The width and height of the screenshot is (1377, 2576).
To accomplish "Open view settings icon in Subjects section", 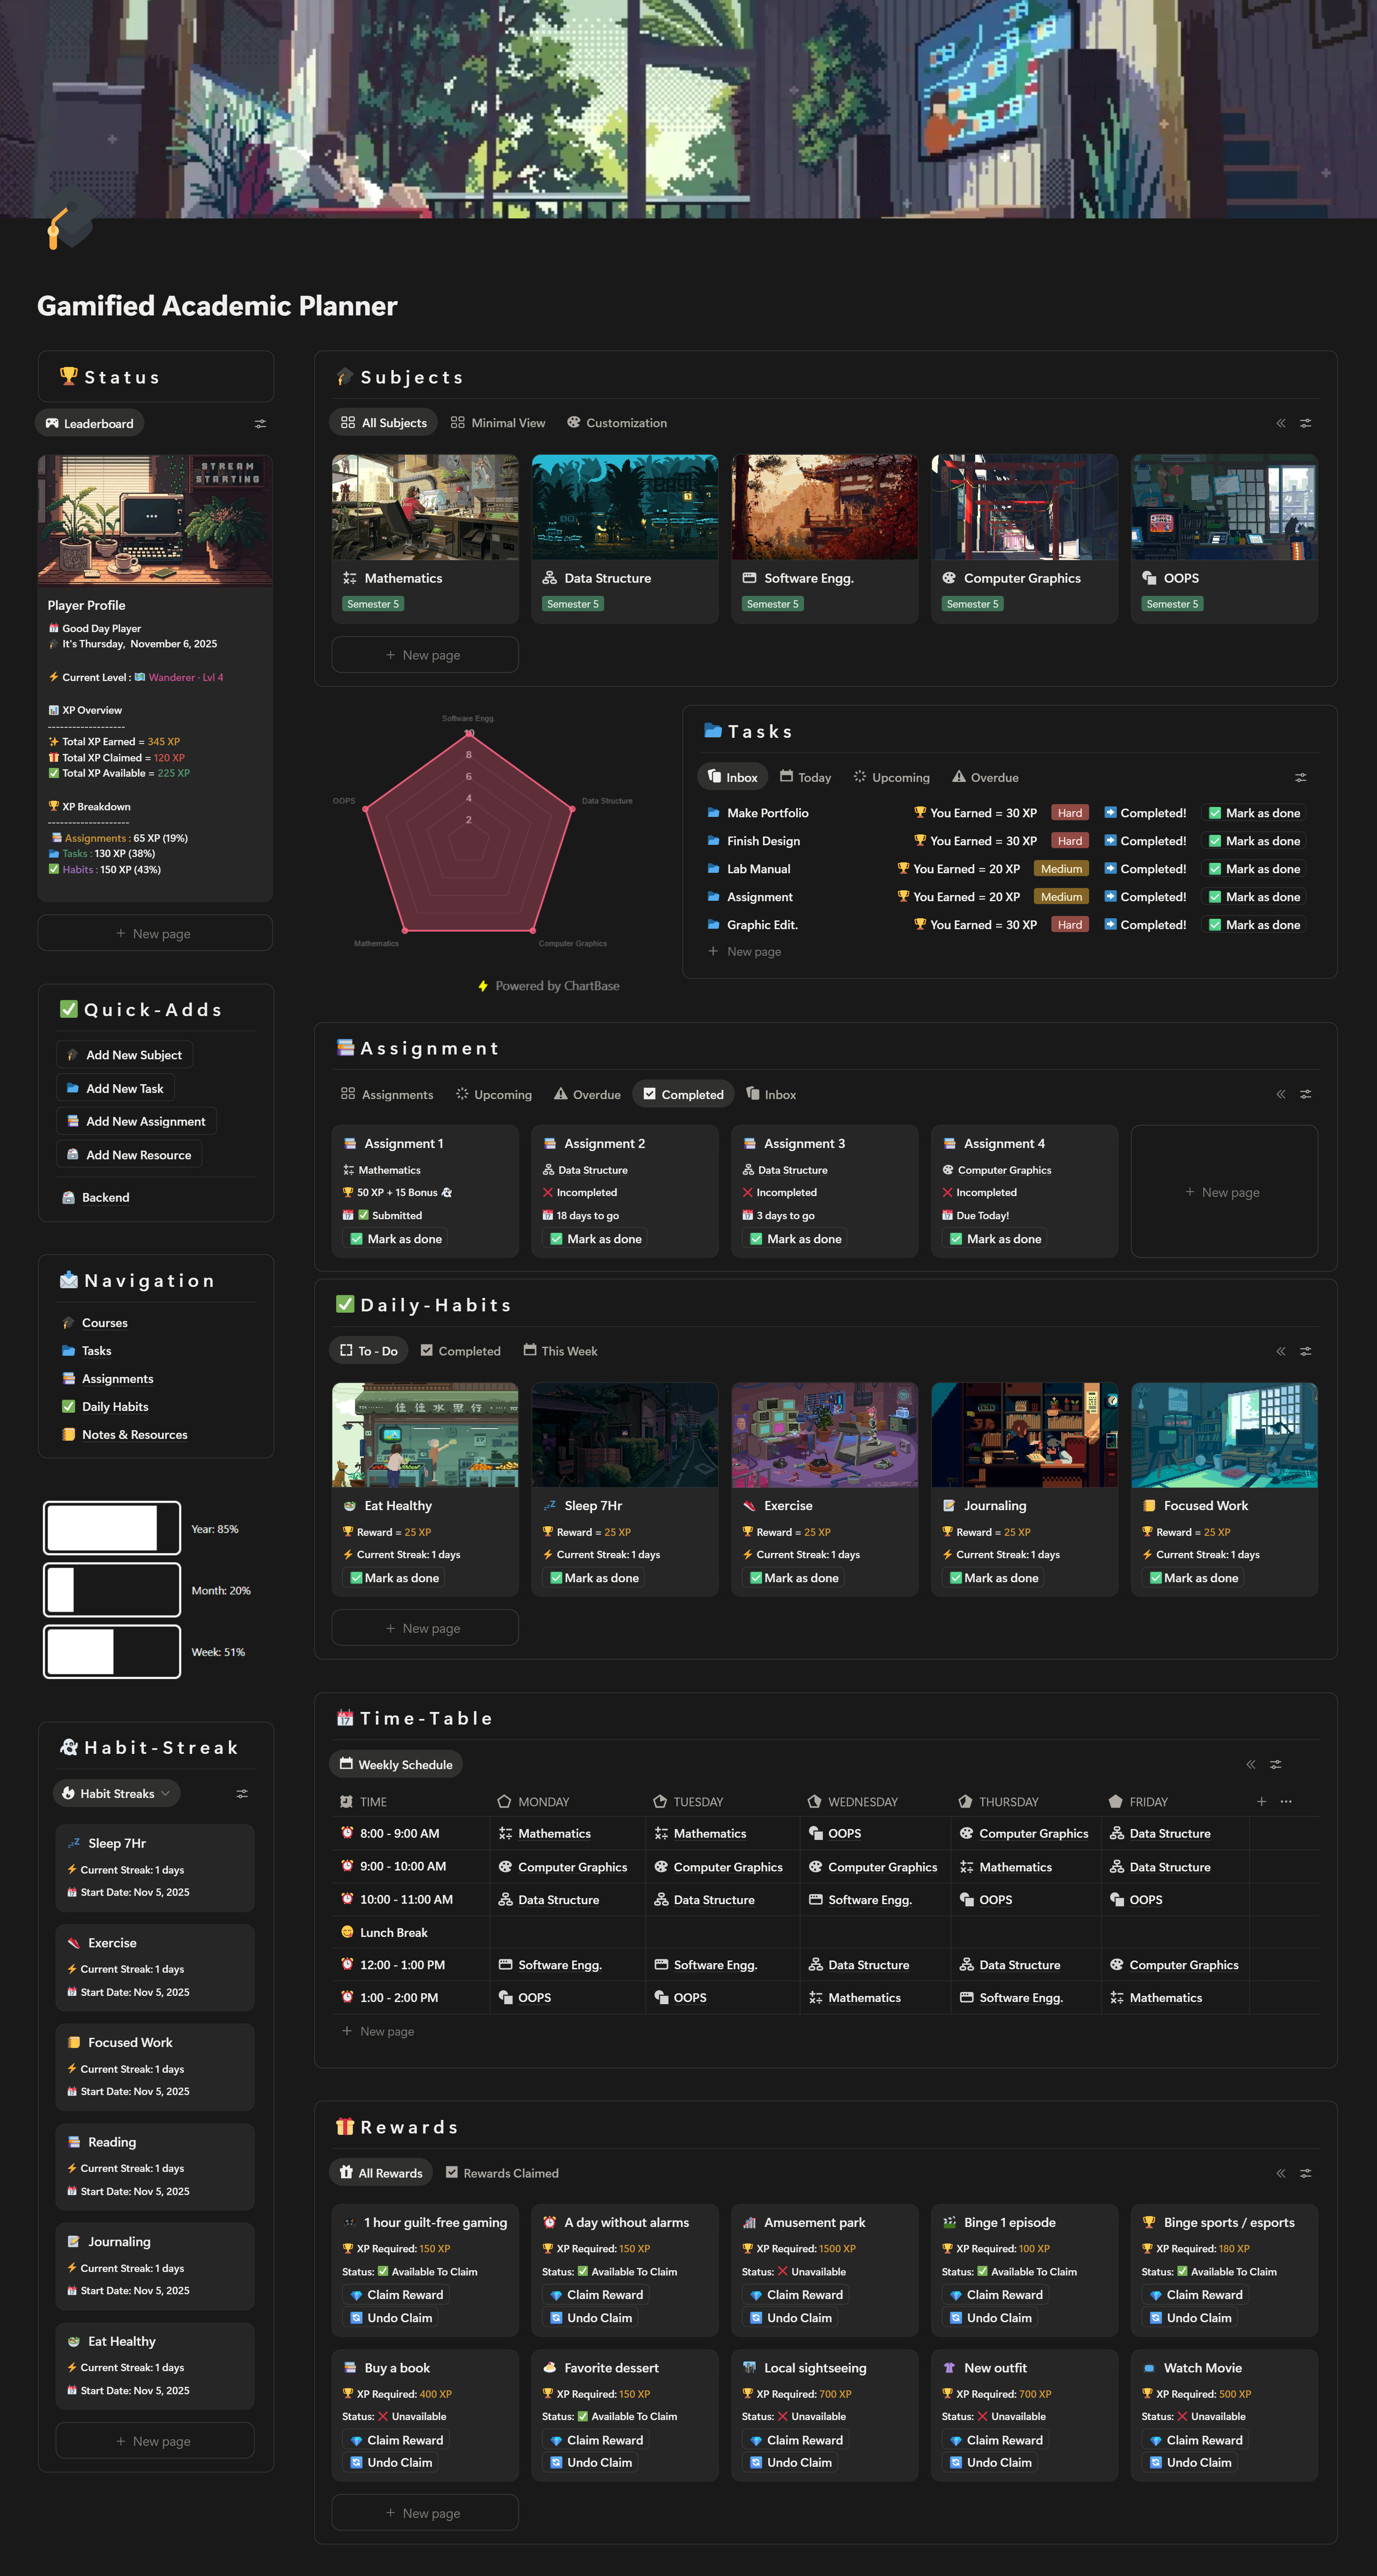I will point(1305,423).
